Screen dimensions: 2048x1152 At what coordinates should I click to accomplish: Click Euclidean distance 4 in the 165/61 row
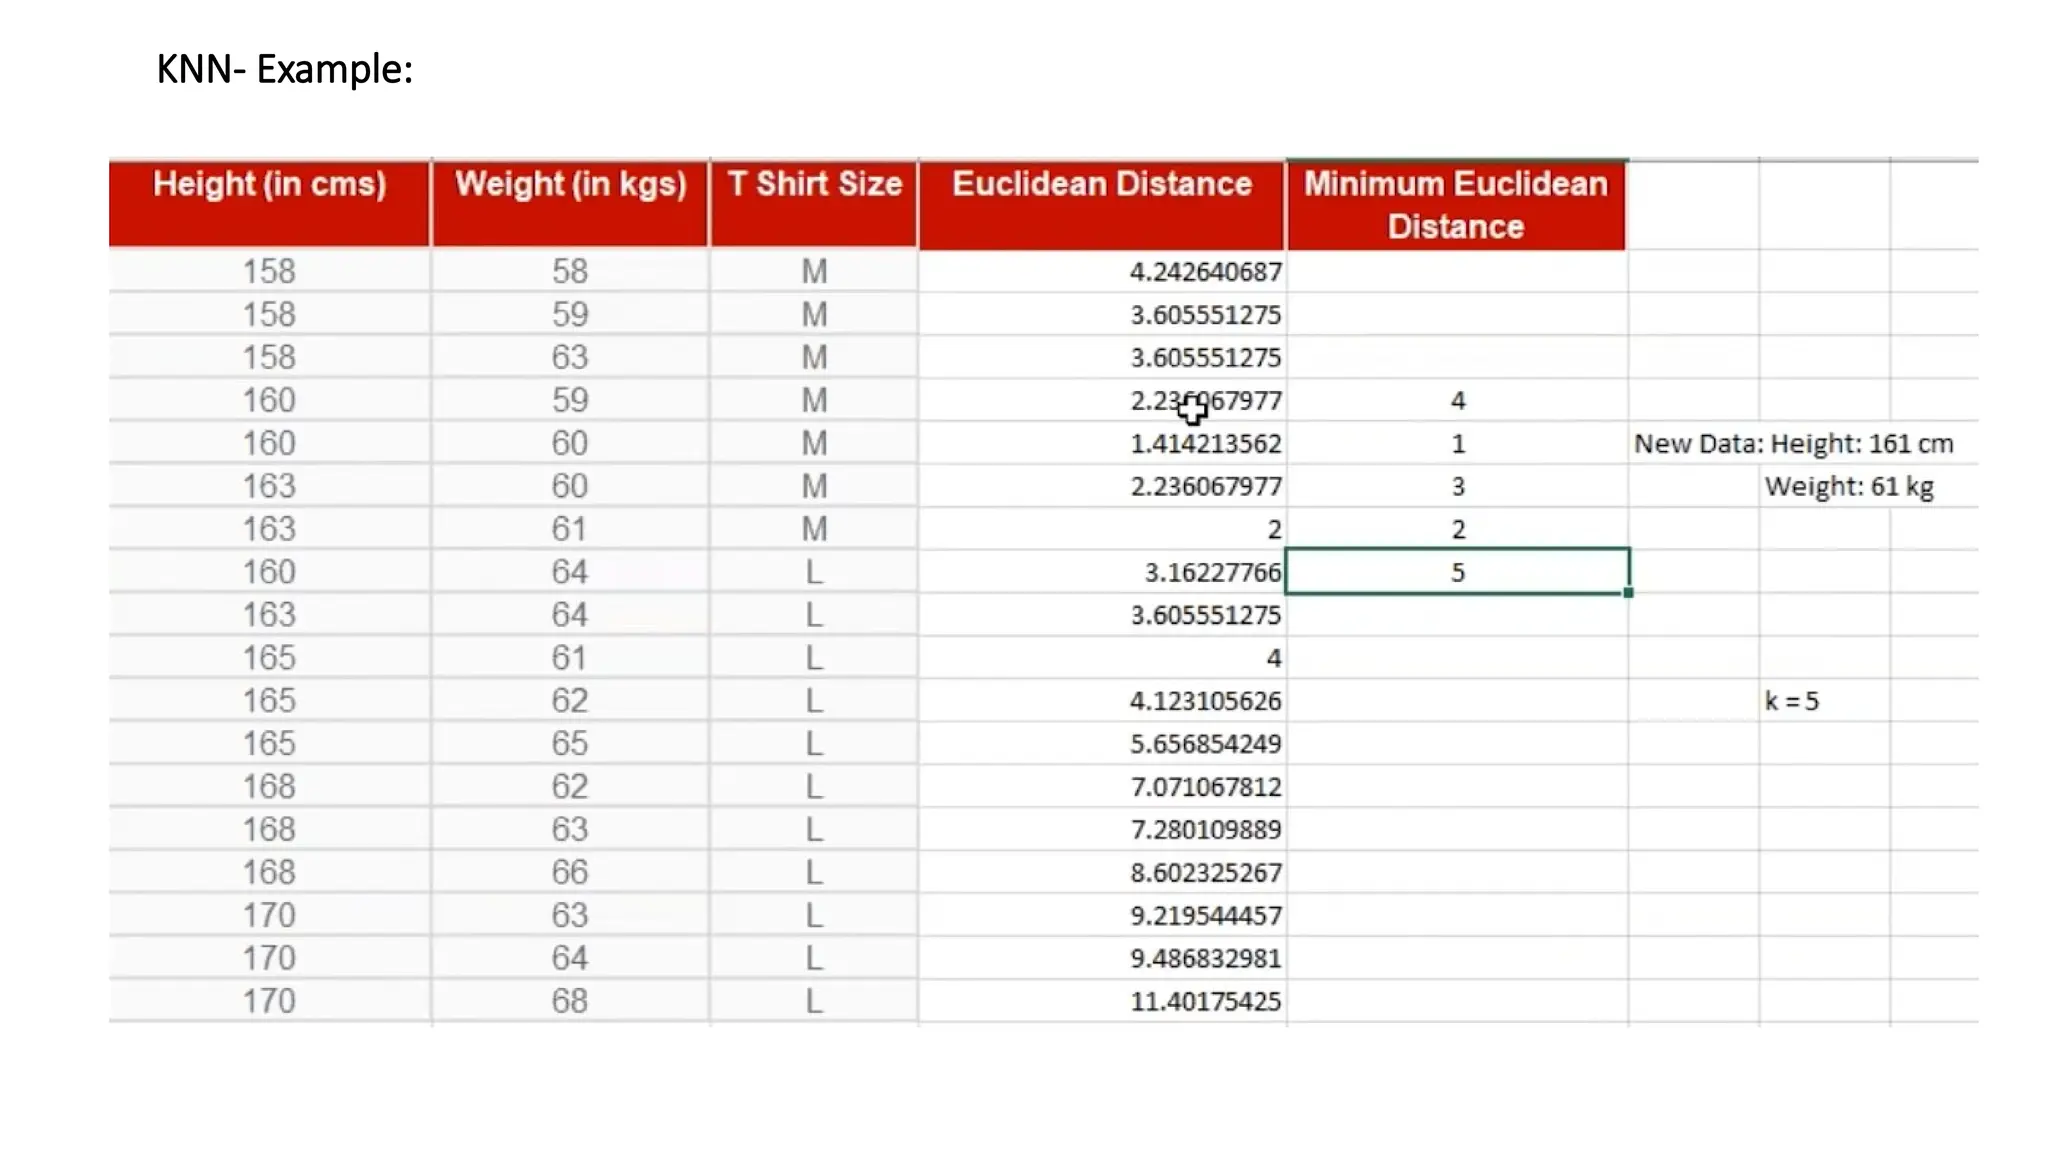pyautogui.click(x=1273, y=658)
